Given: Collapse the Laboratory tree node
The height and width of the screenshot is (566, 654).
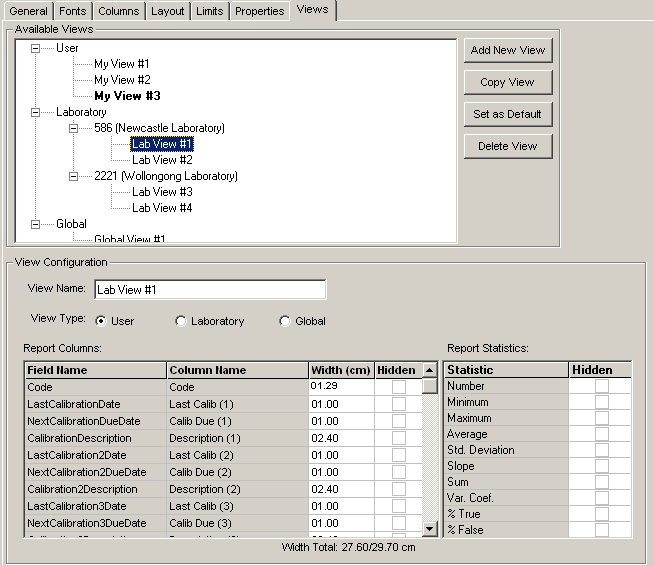Looking at the screenshot, I should pyautogui.click(x=37, y=112).
